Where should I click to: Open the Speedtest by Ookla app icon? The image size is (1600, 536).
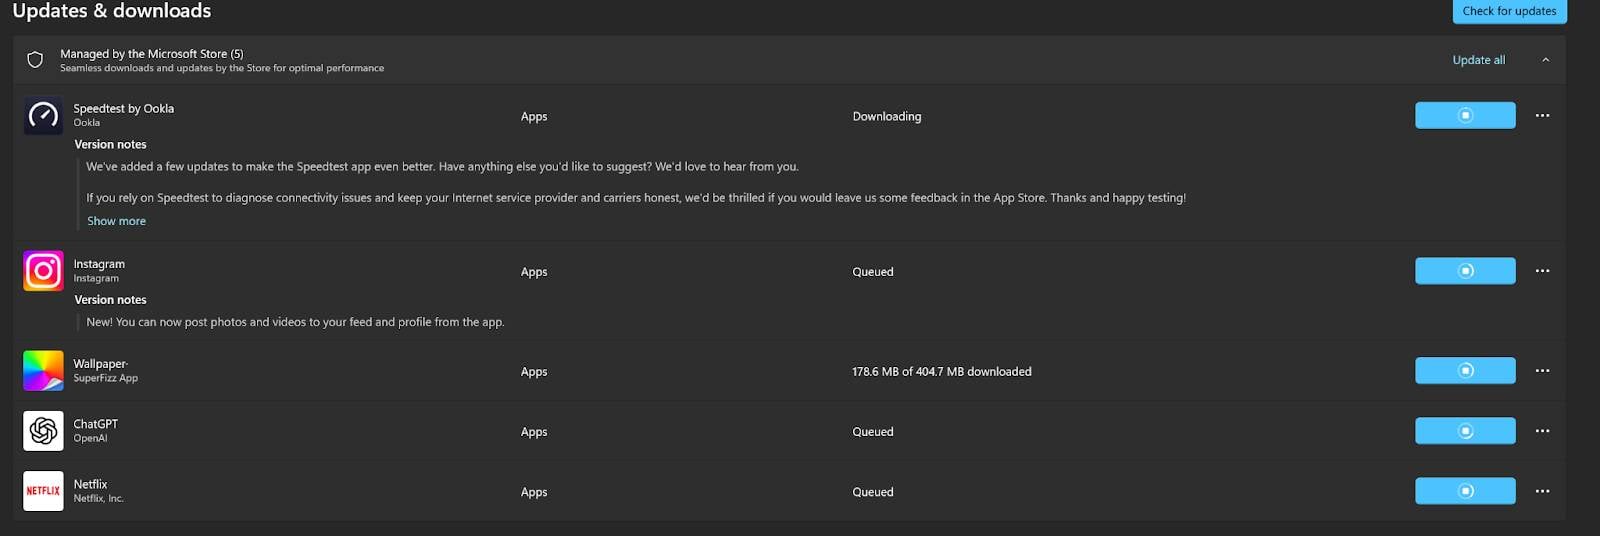(x=43, y=116)
